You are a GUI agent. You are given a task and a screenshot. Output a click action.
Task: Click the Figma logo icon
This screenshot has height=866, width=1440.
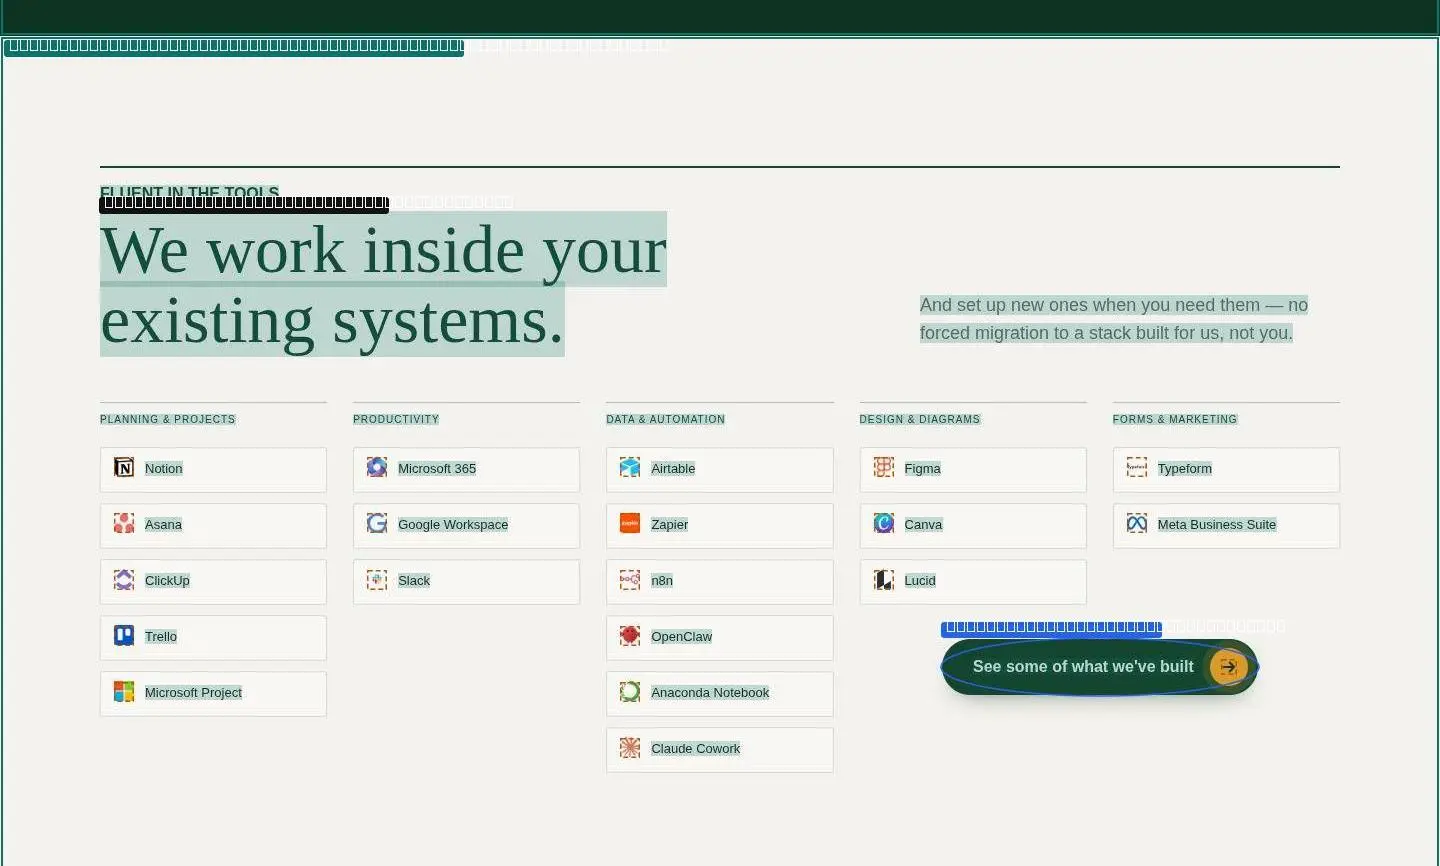(x=884, y=467)
